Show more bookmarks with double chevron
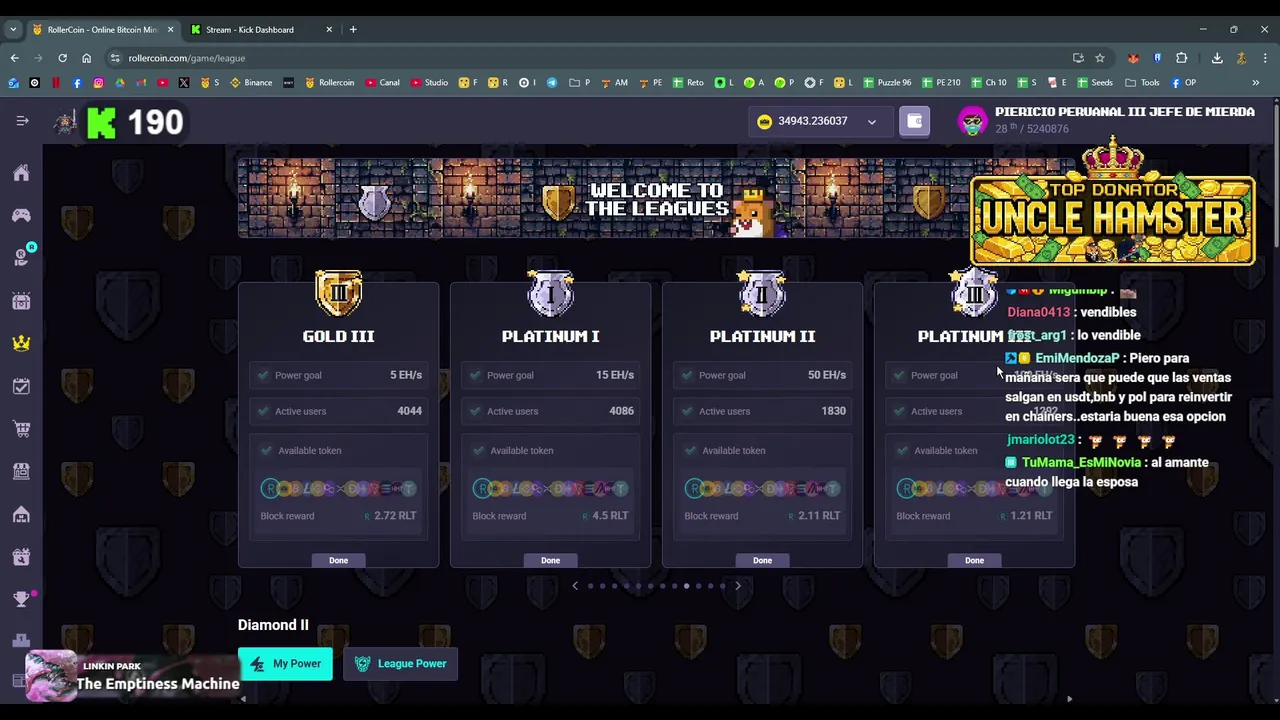The height and width of the screenshot is (720, 1280). click(1255, 83)
